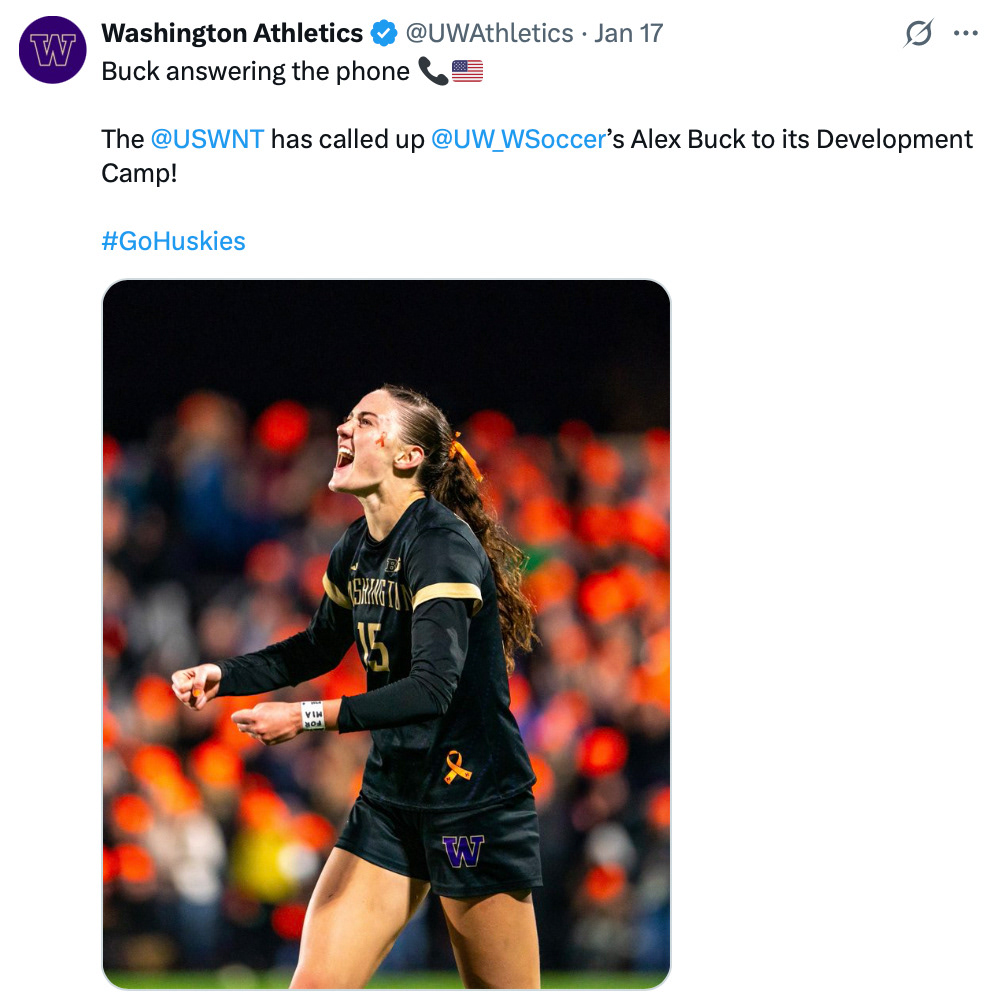Click the Jan 17 timestamp
The width and height of the screenshot is (998, 1004).
[x=628, y=34]
